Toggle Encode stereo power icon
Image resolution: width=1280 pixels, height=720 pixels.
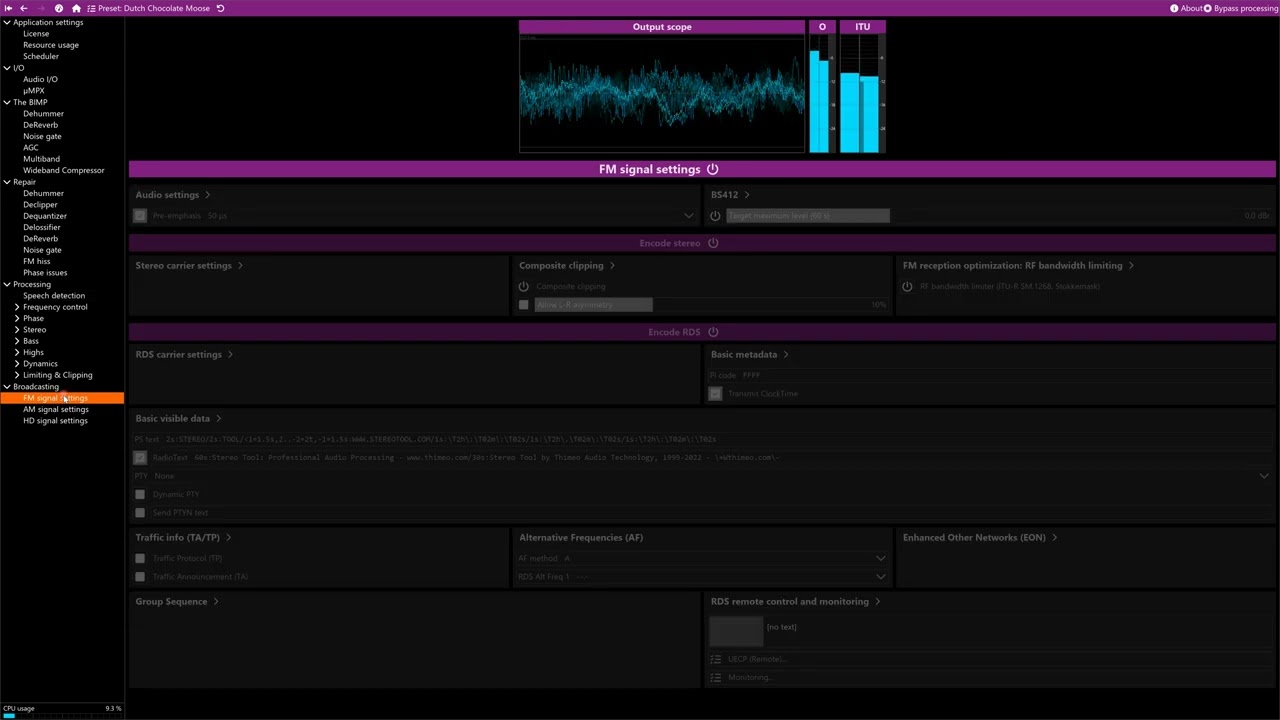pos(713,243)
